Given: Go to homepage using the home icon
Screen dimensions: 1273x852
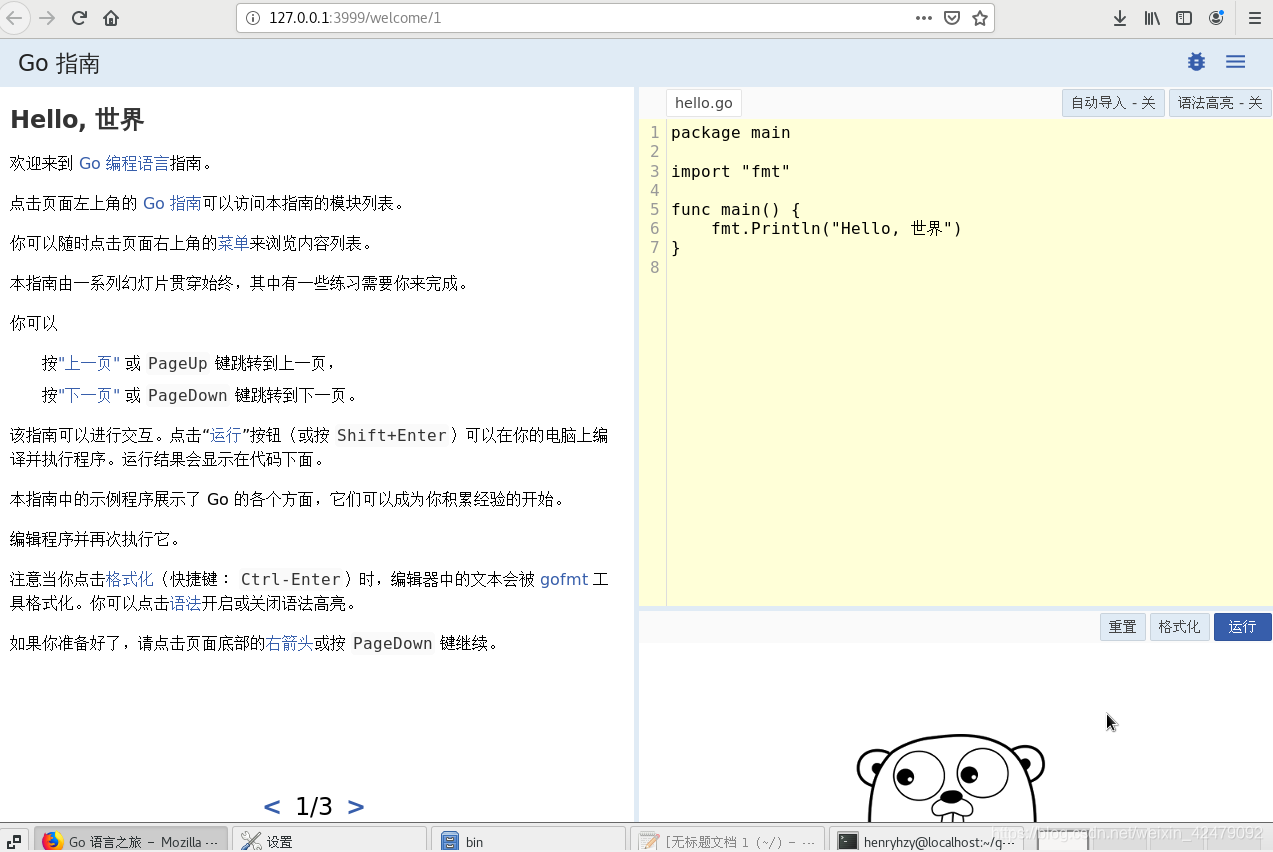Looking at the screenshot, I should [112, 17].
